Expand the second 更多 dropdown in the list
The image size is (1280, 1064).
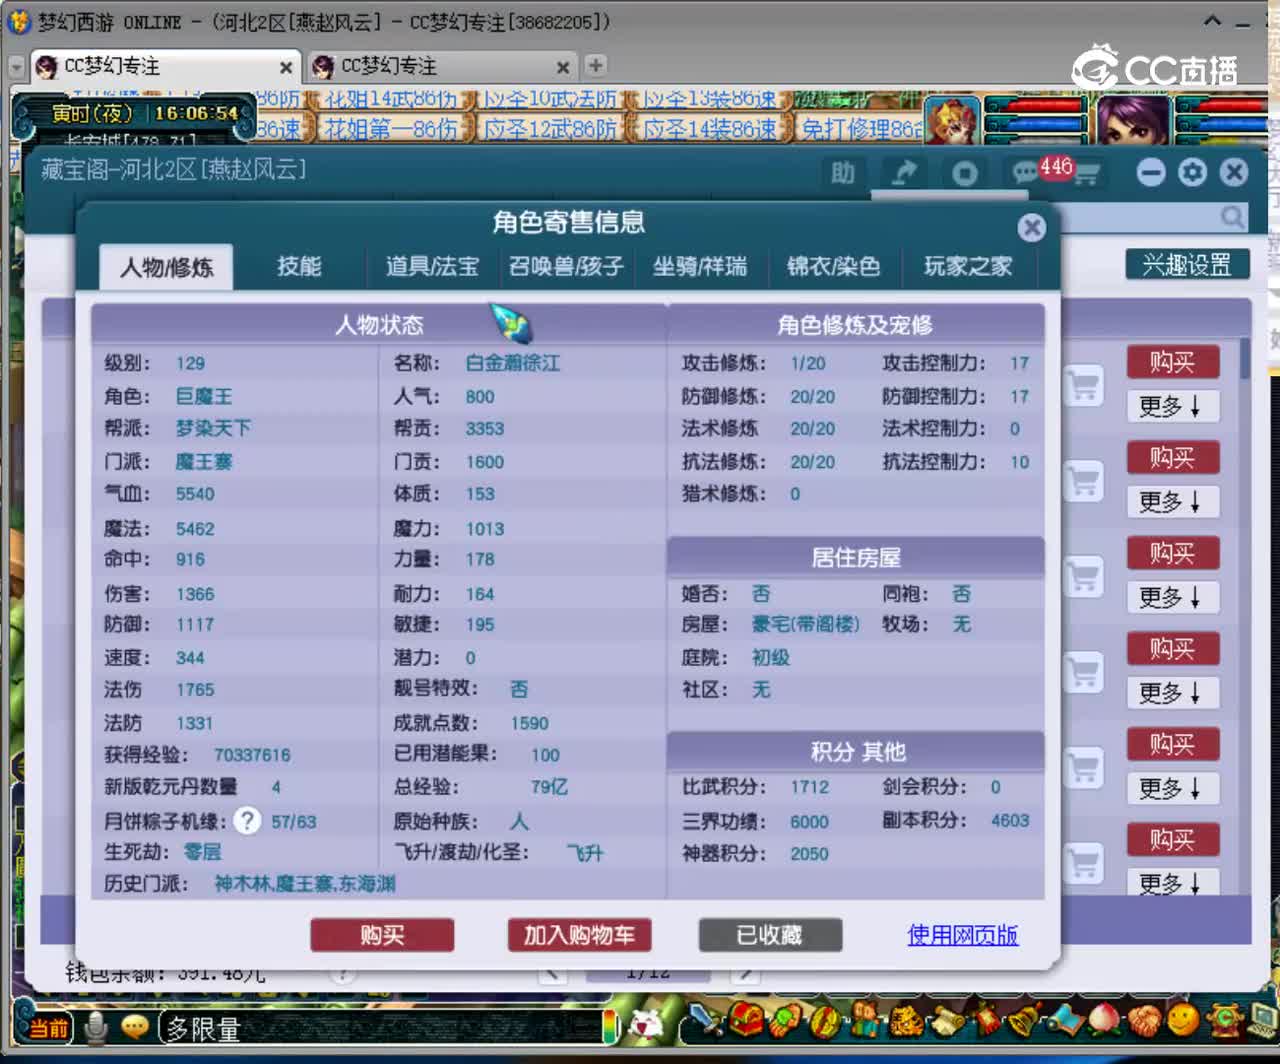coord(1172,501)
